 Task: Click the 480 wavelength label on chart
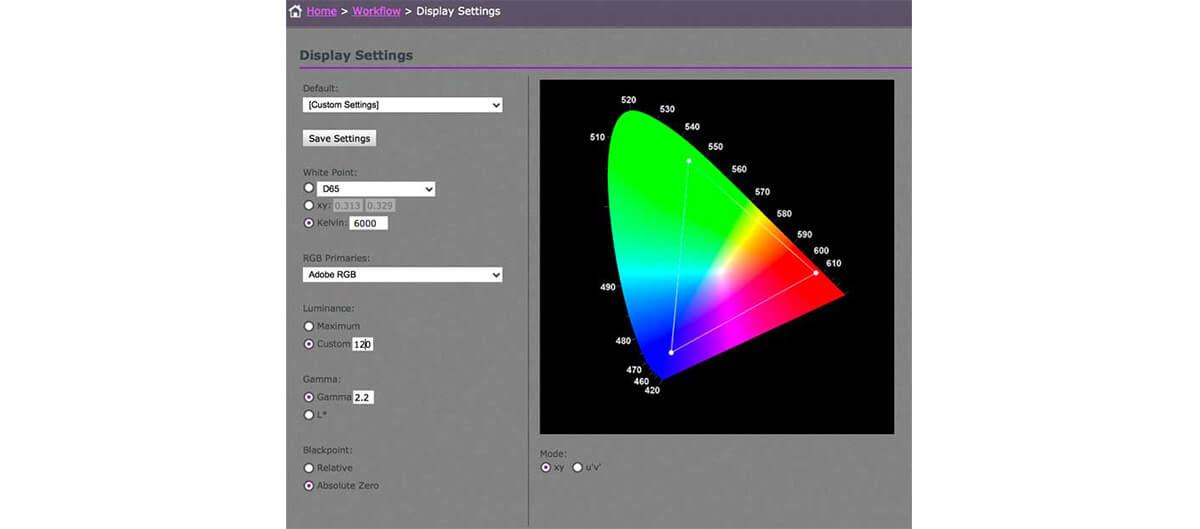point(624,341)
